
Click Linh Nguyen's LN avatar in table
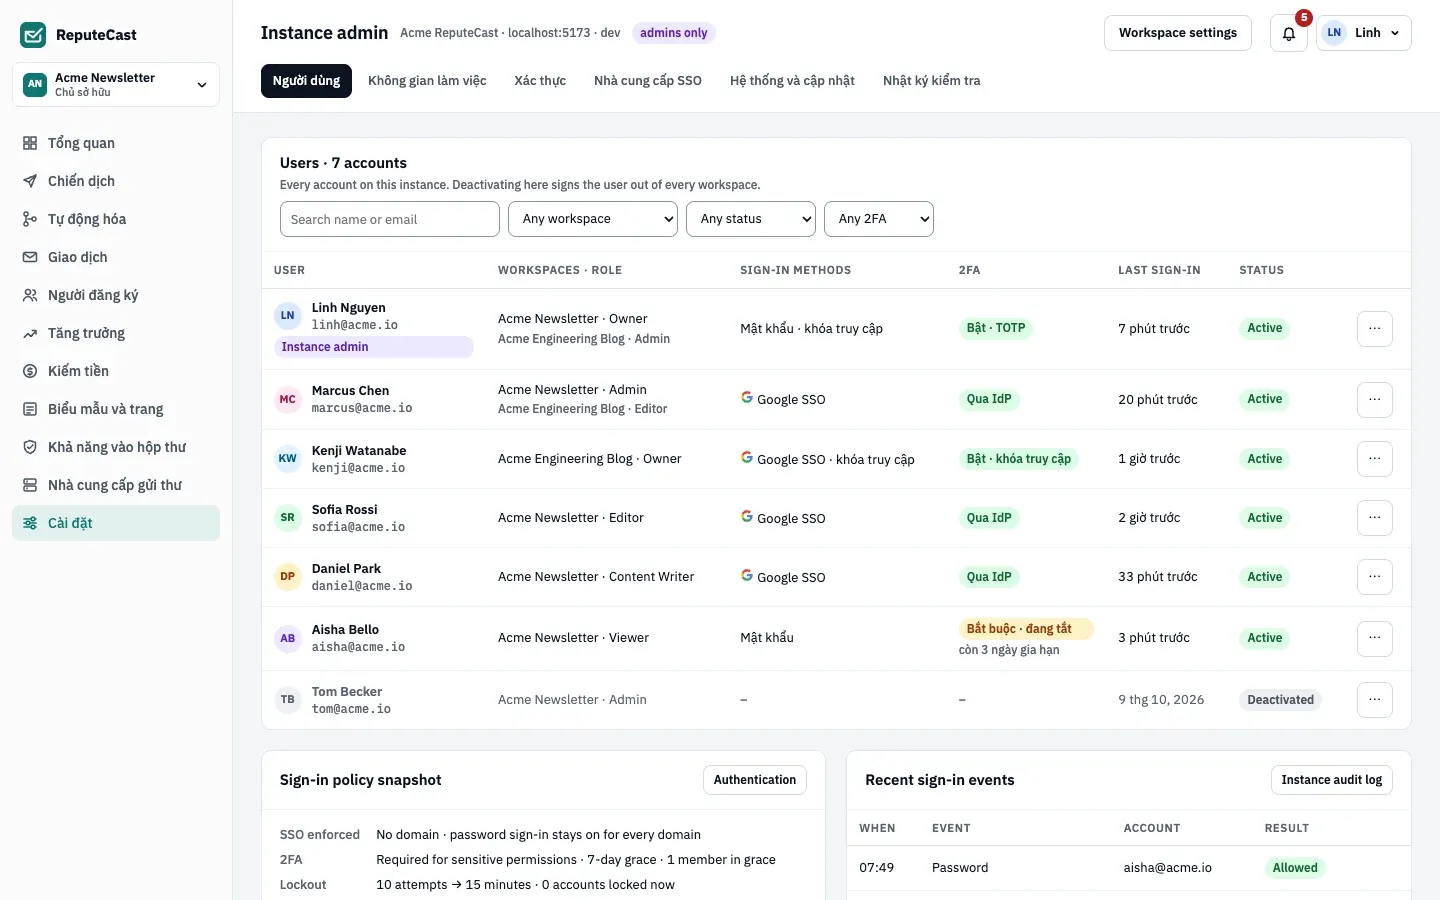click(288, 316)
